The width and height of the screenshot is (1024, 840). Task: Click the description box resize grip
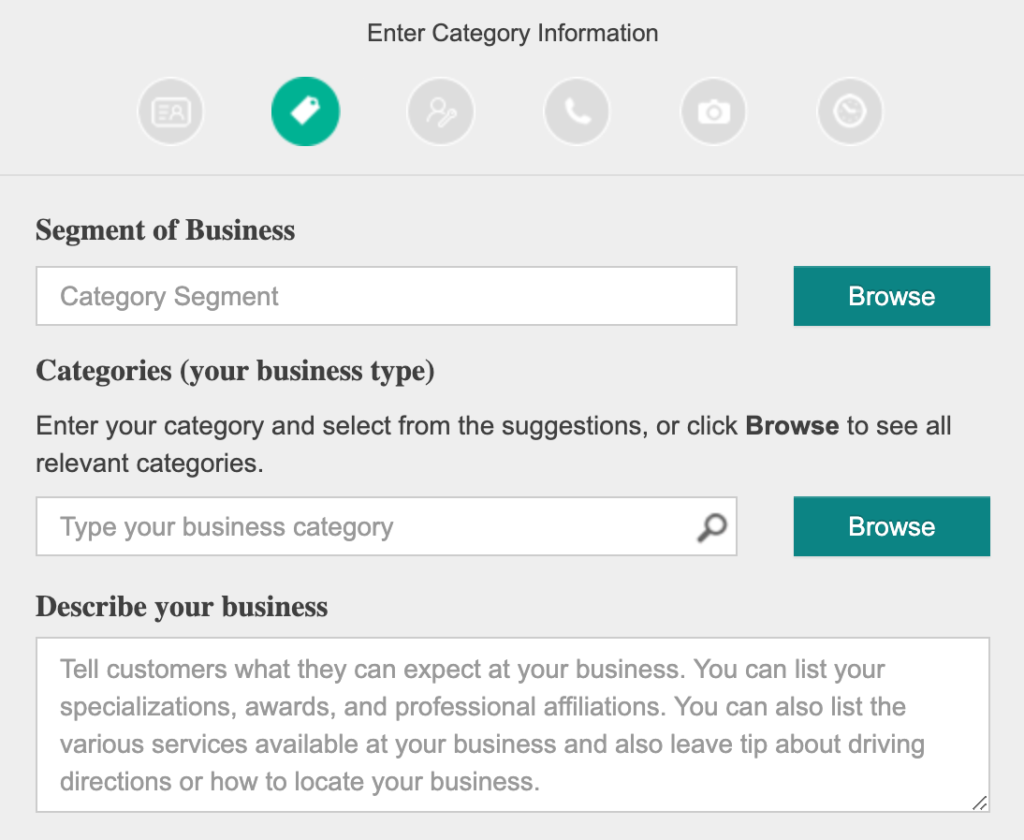979,803
